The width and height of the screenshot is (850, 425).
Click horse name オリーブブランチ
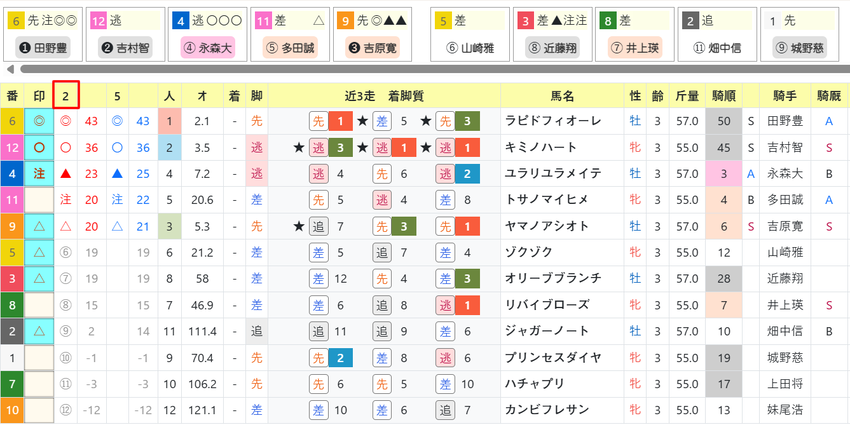tap(553, 279)
